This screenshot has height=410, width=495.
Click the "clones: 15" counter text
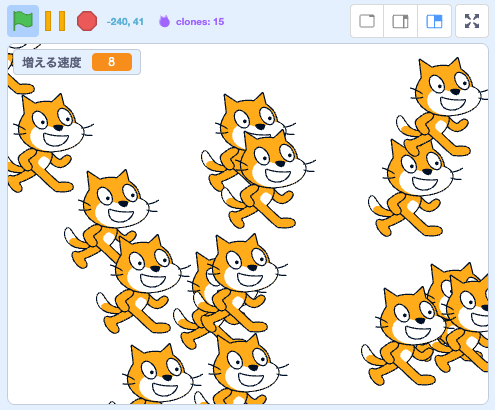point(200,22)
